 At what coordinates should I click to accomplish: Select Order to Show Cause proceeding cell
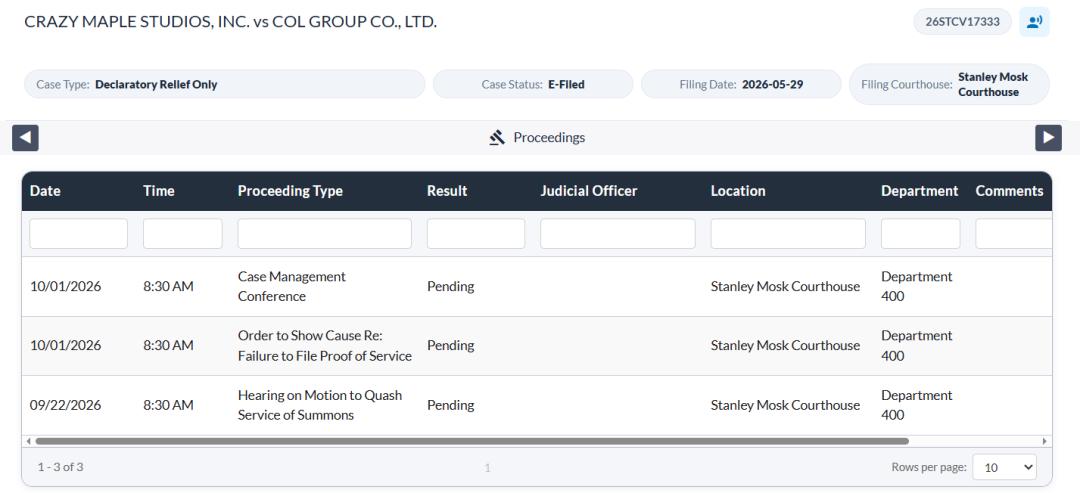click(324, 346)
